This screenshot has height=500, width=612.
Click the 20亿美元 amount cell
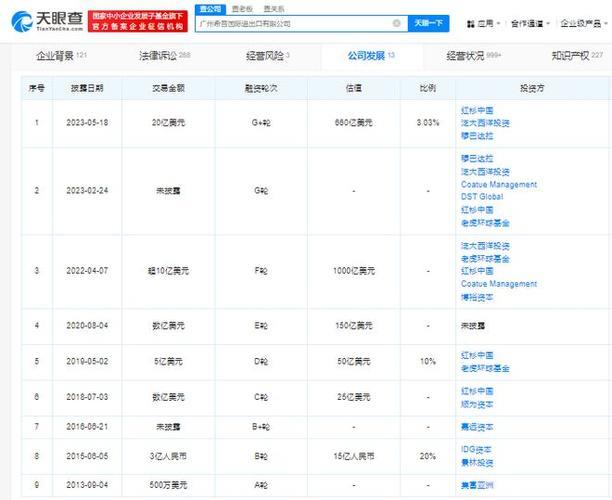tap(168, 123)
